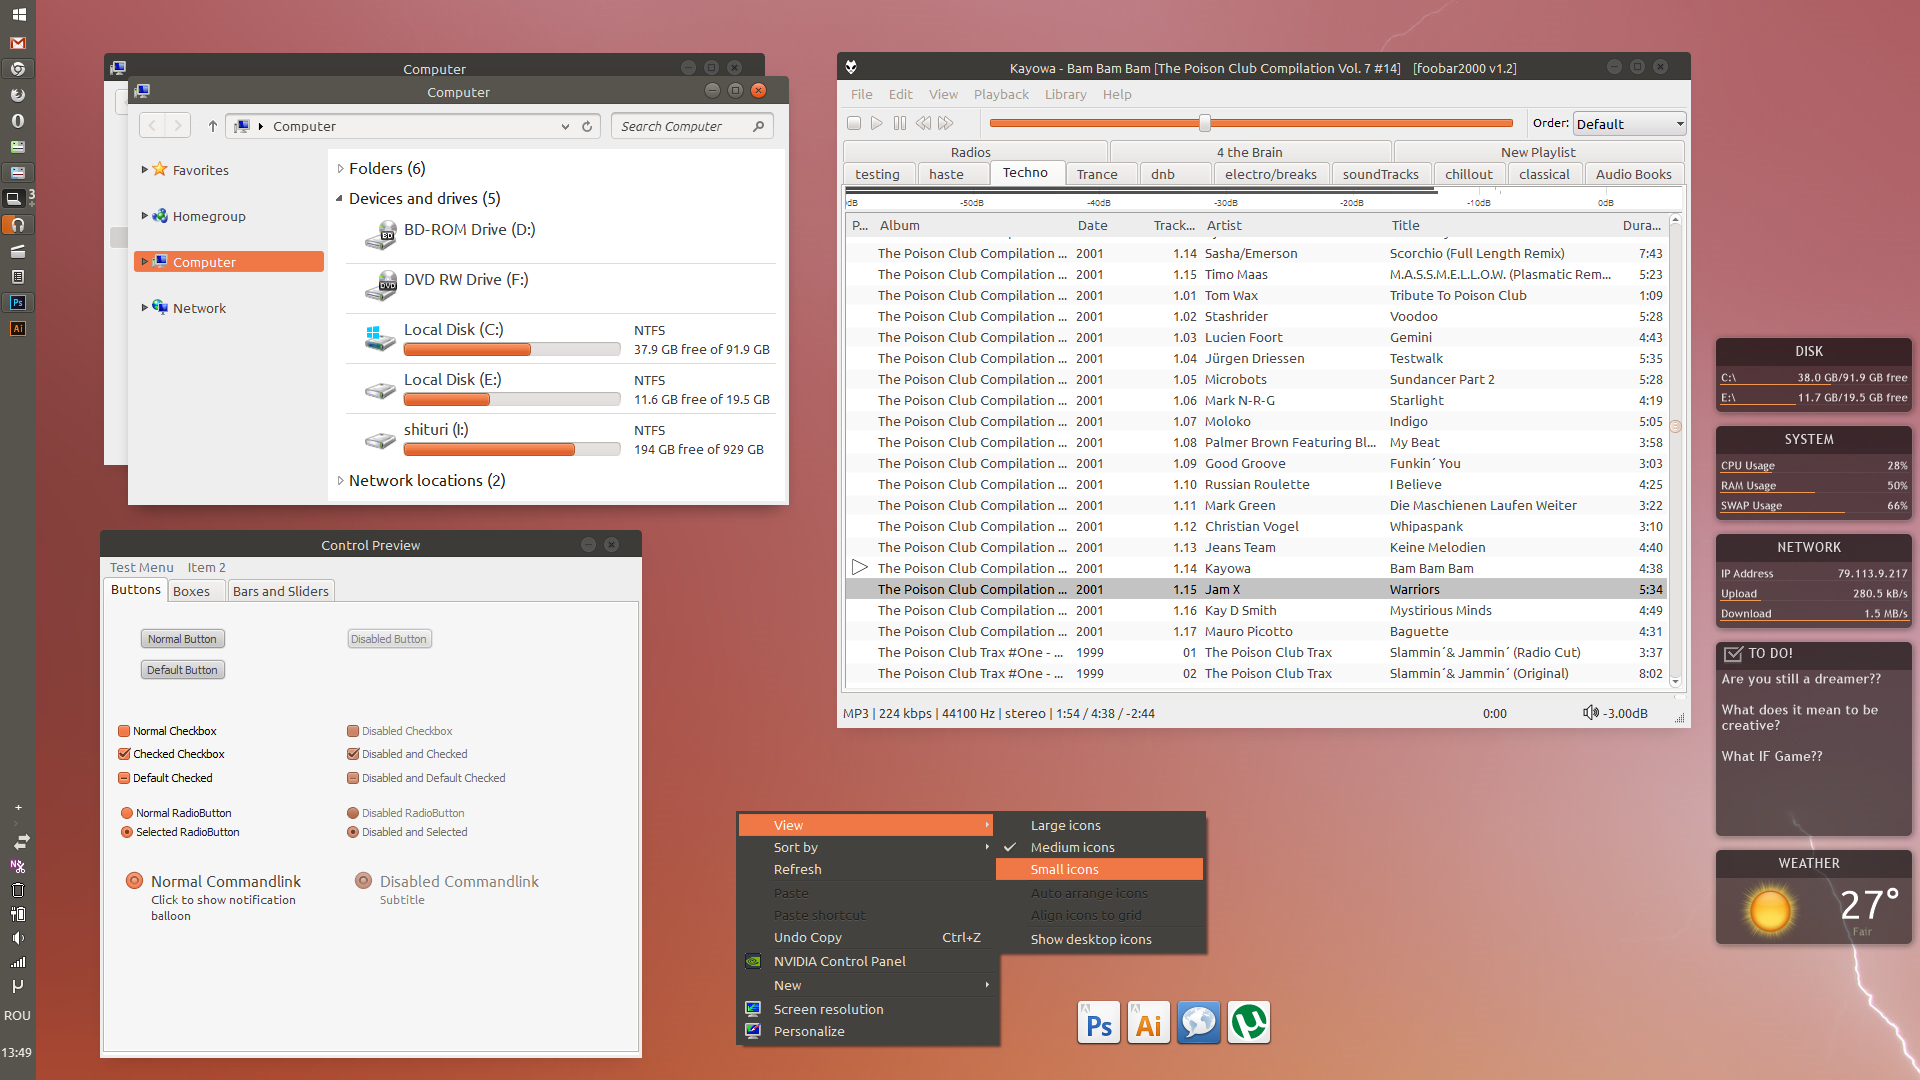
Task: Click the Disabled and Checked checkbox
Action: 353,754
